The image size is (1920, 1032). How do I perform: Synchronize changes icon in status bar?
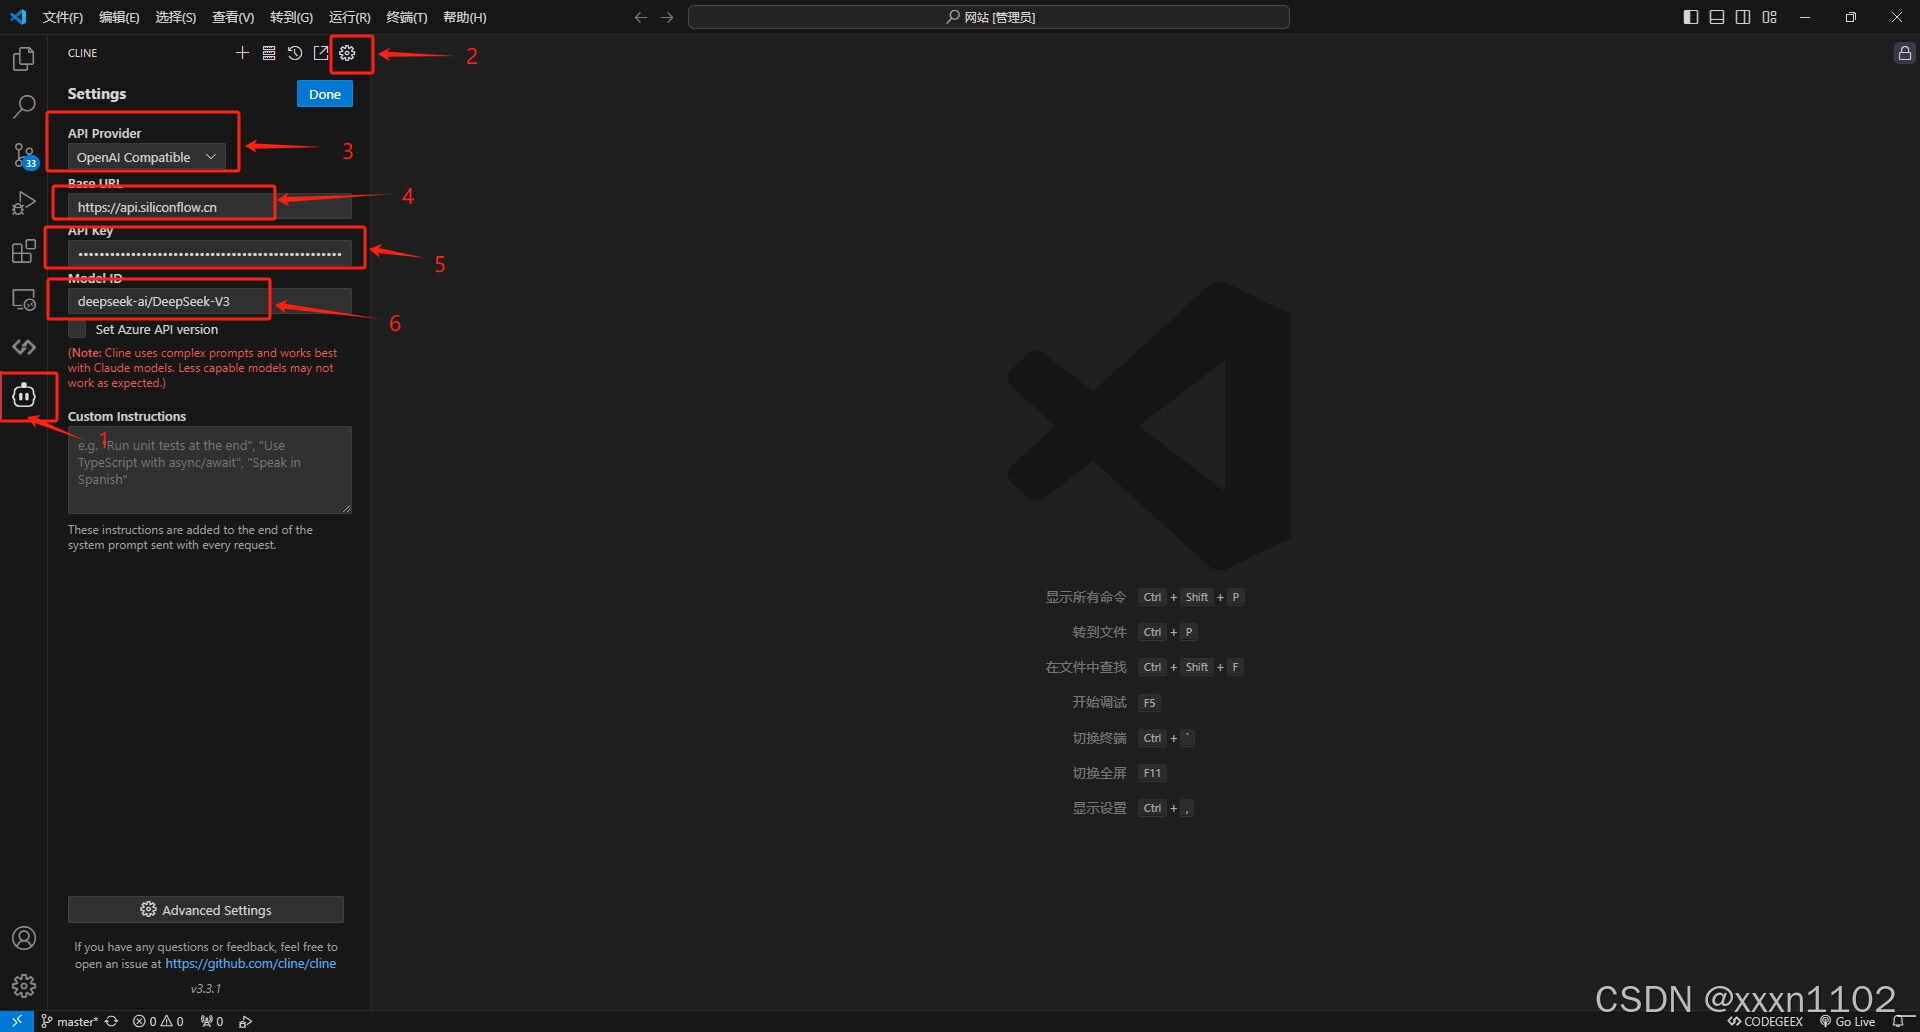pyautogui.click(x=112, y=1021)
